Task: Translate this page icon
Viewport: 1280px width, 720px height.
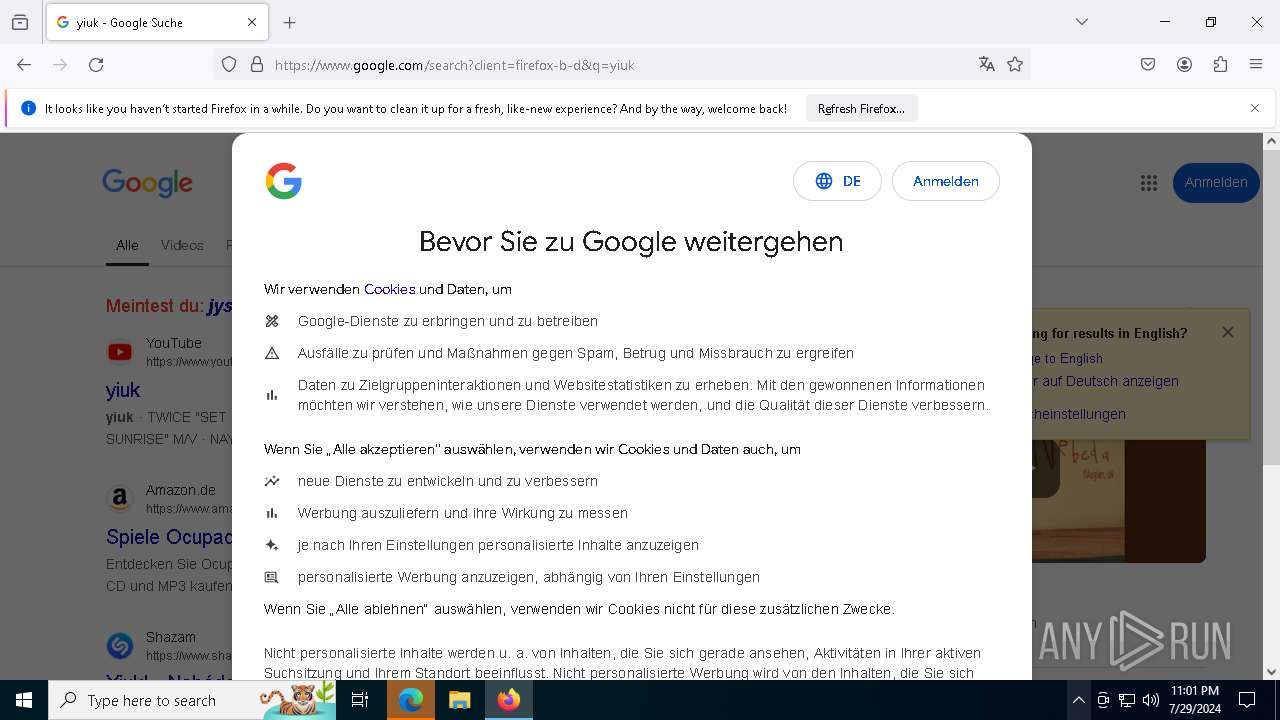Action: point(987,65)
